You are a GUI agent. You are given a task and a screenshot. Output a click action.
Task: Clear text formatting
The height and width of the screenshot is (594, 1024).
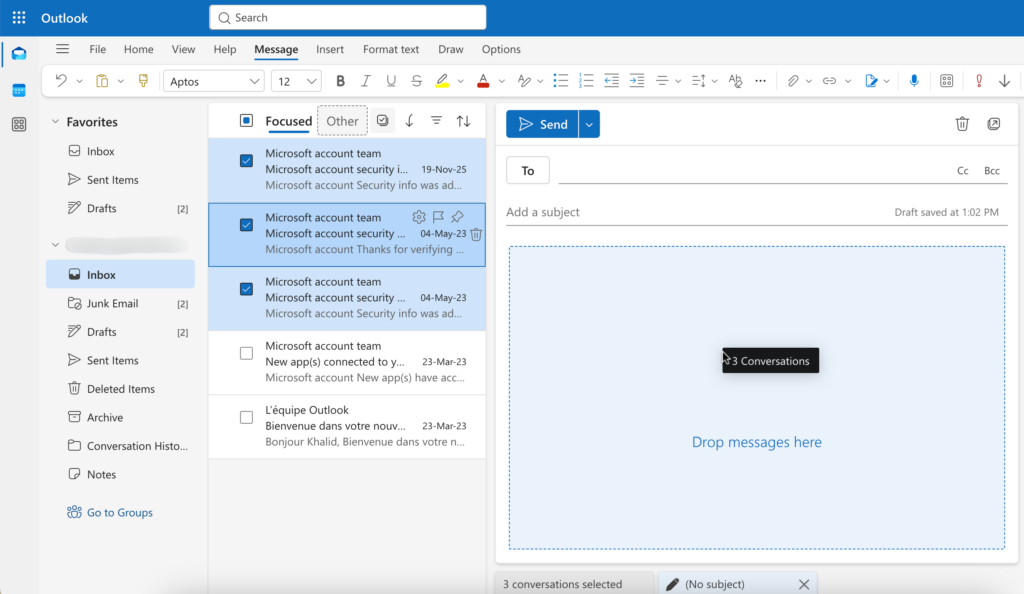coord(735,81)
